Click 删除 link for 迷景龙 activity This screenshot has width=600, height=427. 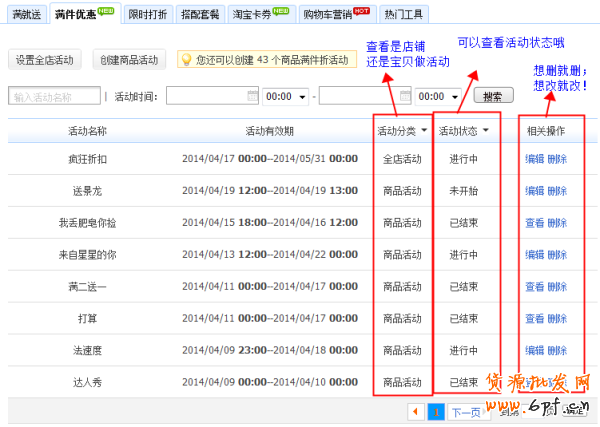[x=557, y=191]
